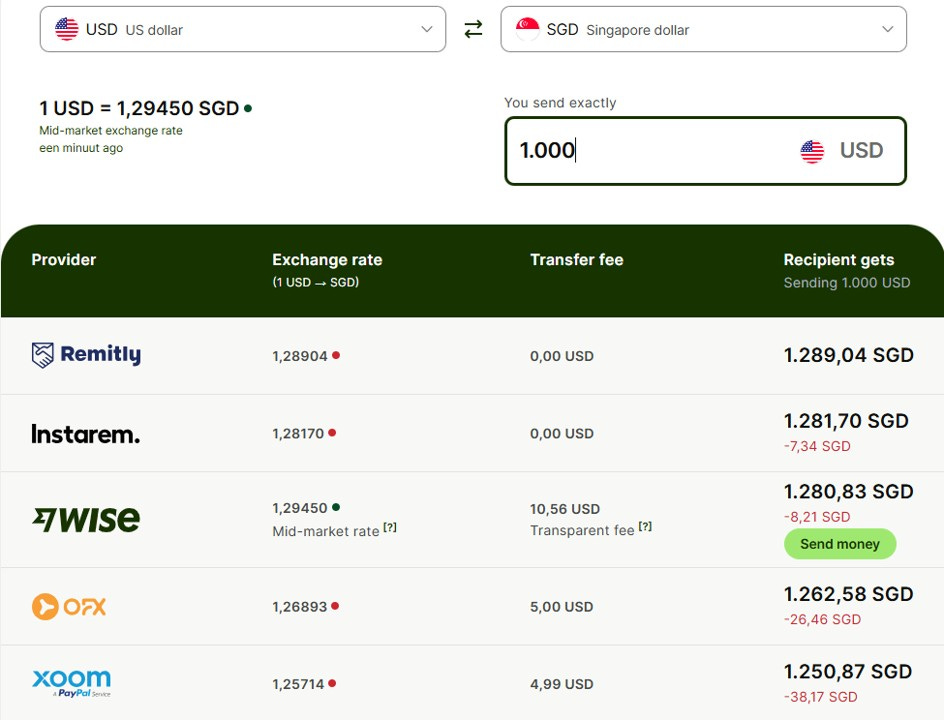Click the 1.289,04 SGD Remitly amount
Viewport: 944px width, 720px height.
848,355
